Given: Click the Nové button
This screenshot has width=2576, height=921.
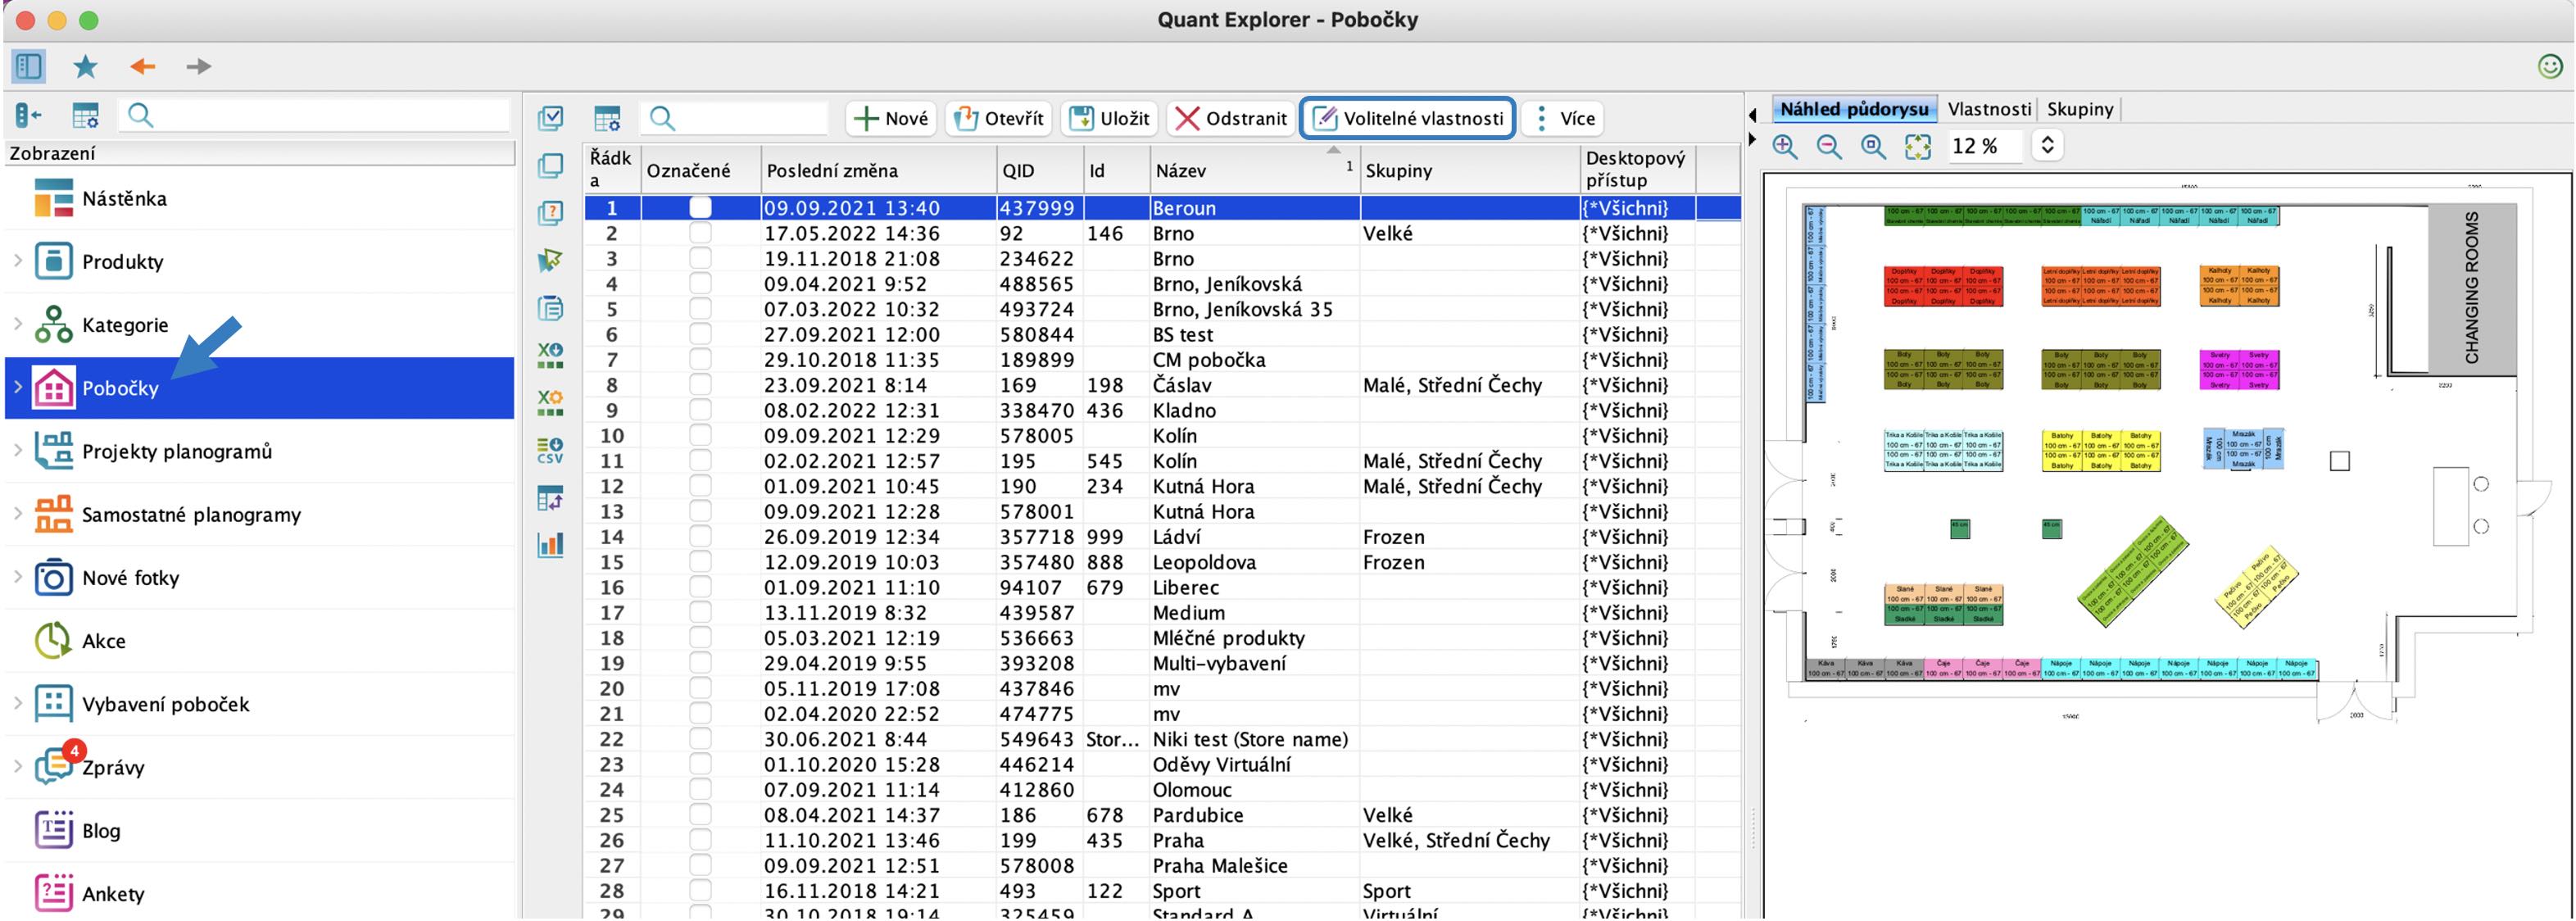Looking at the screenshot, I should (891, 118).
